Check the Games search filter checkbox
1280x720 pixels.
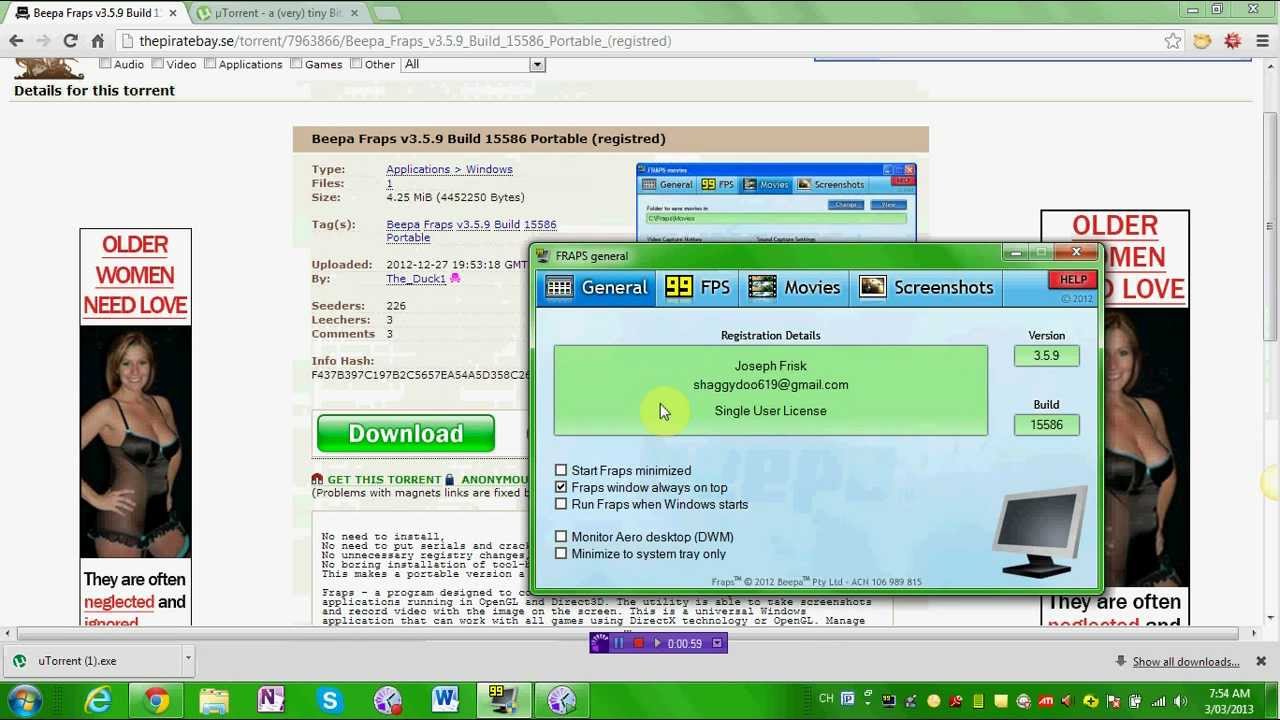tap(296, 64)
